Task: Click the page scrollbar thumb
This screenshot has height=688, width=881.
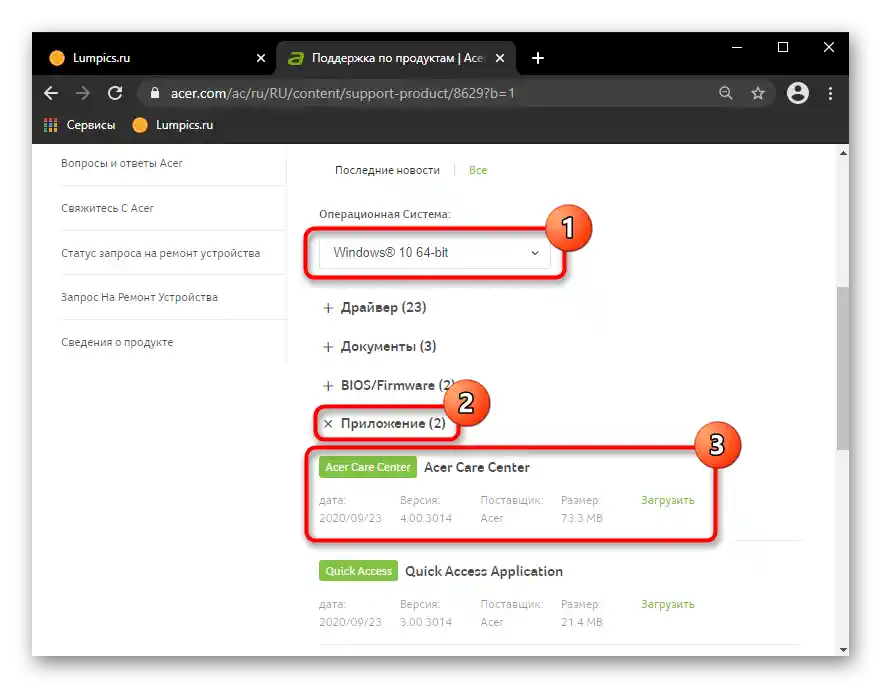Action: tap(843, 368)
